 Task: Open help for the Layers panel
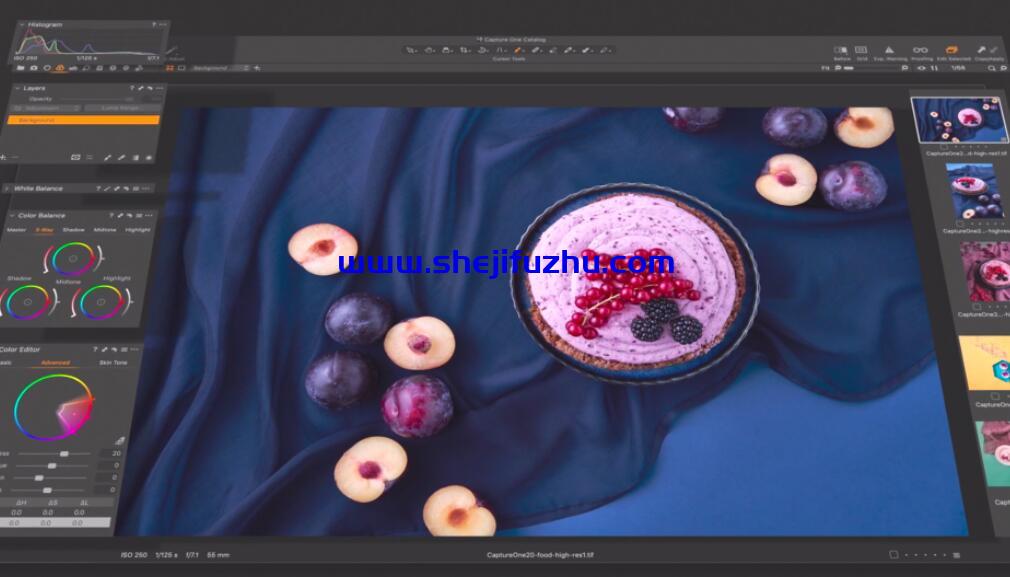click(132, 88)
